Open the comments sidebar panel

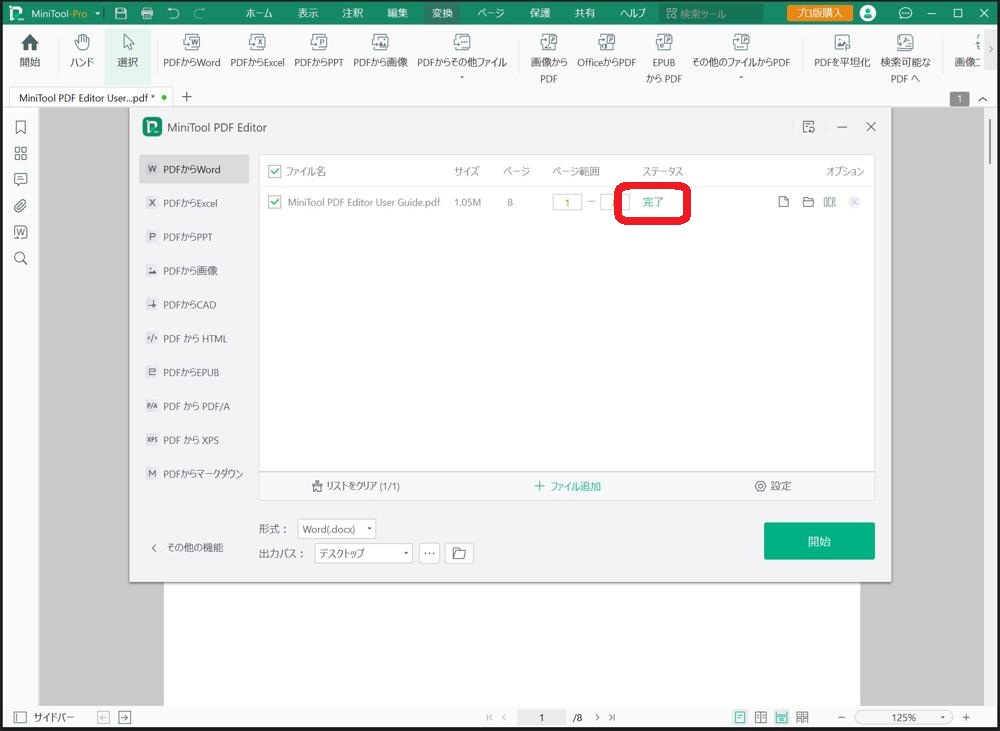[20, 180]
